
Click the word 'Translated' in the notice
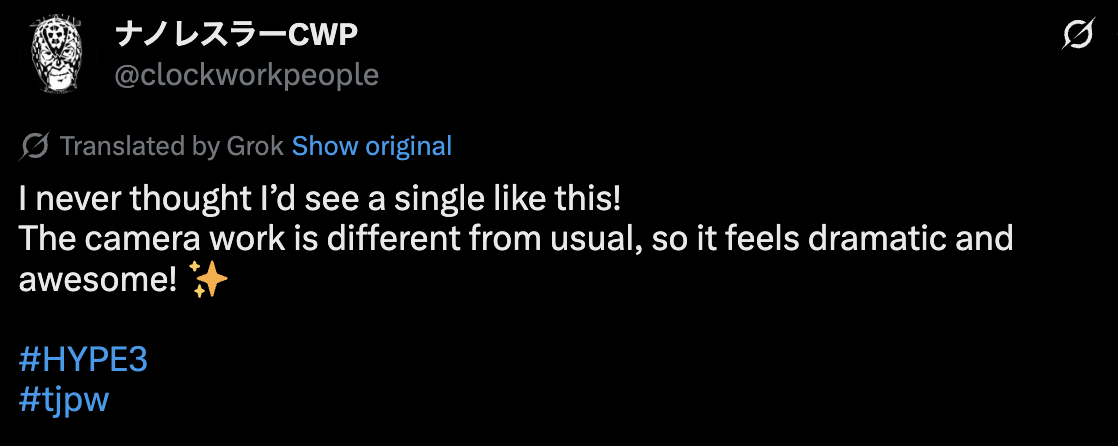(x=122, y=146)
